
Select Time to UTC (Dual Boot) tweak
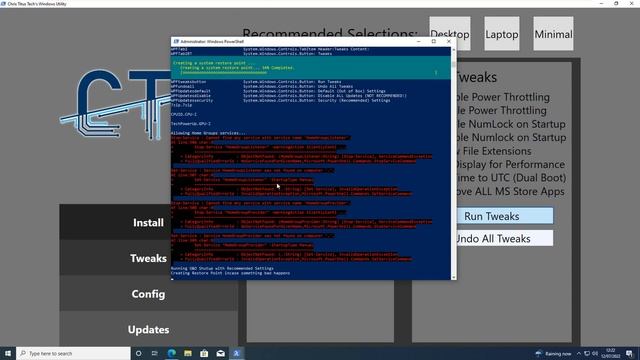click(511, 178)
